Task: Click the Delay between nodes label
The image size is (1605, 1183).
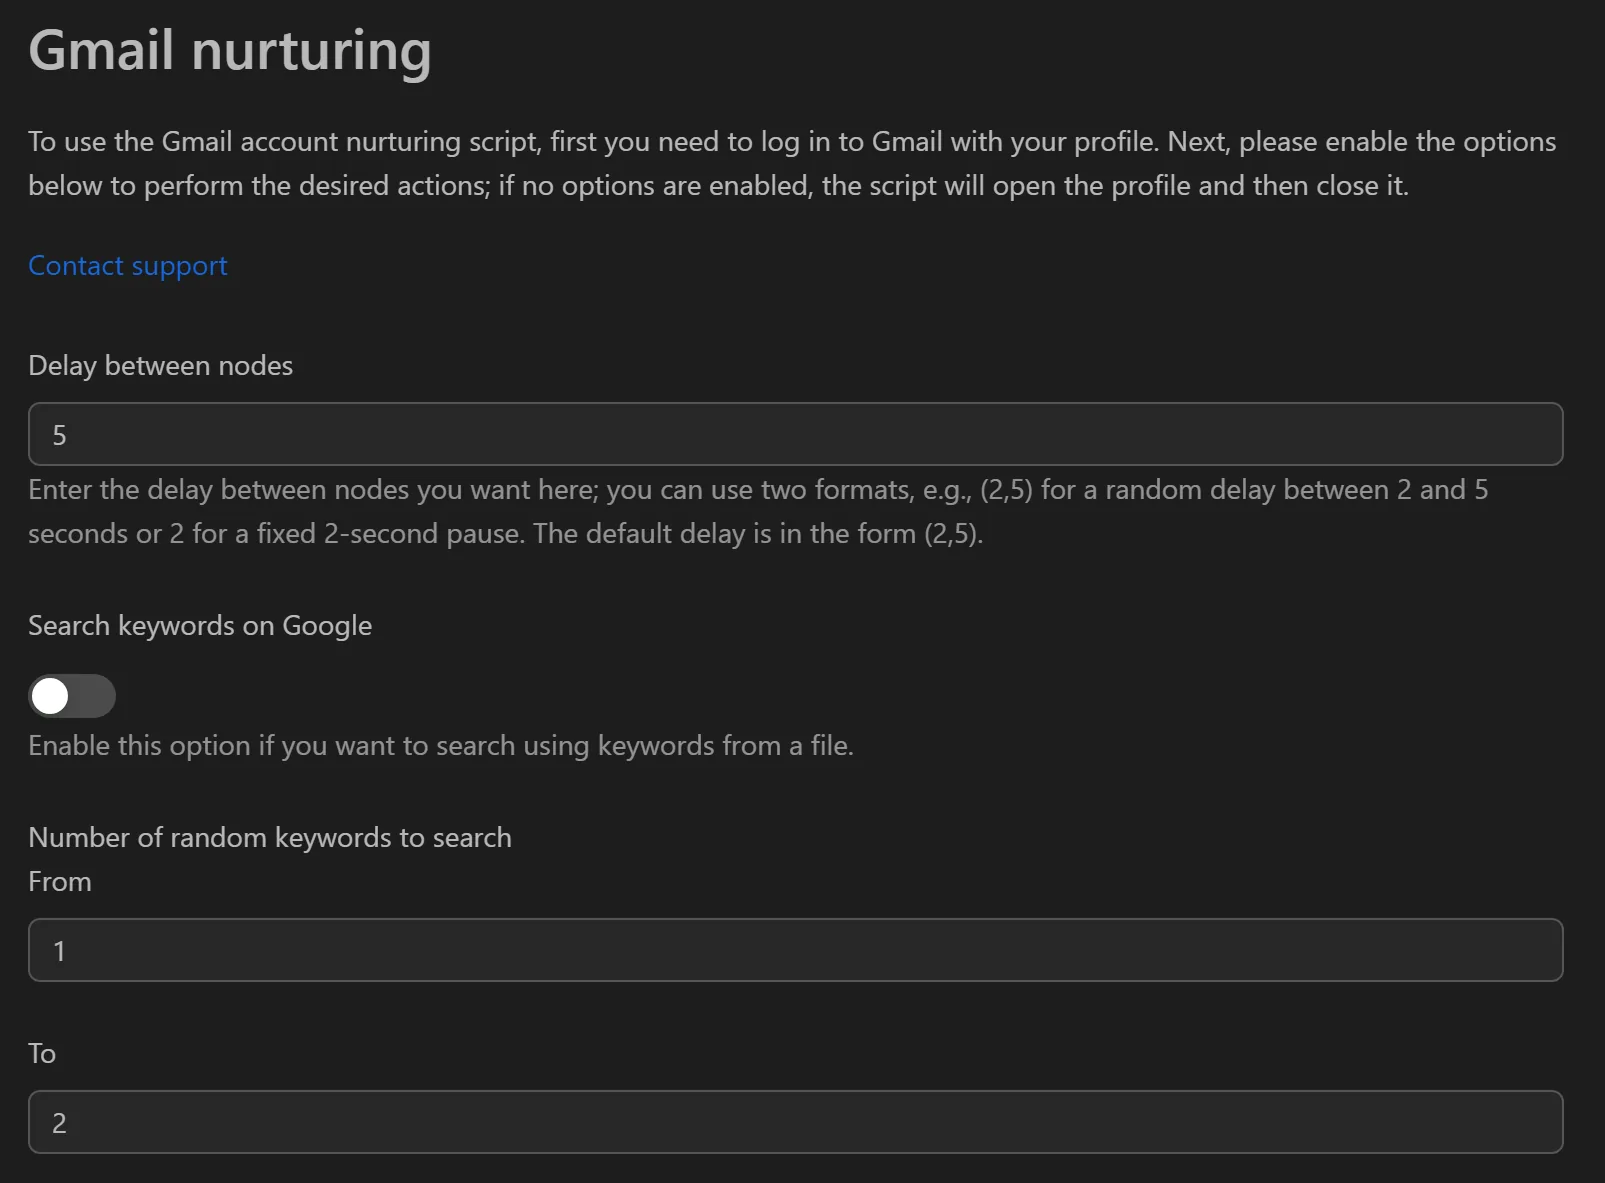Action: [x=160, y=365]
